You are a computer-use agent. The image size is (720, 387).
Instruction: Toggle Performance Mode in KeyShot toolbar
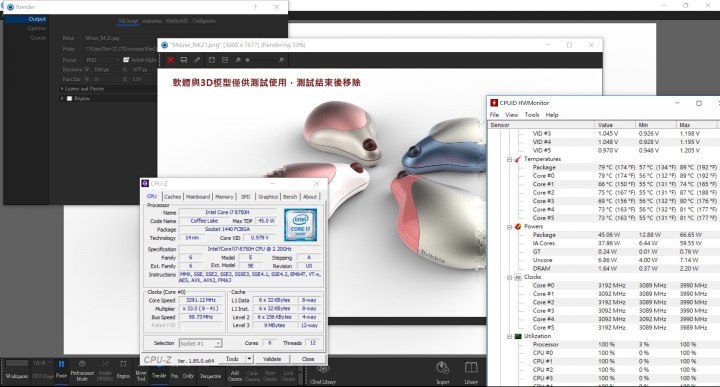tap(82, 370)
